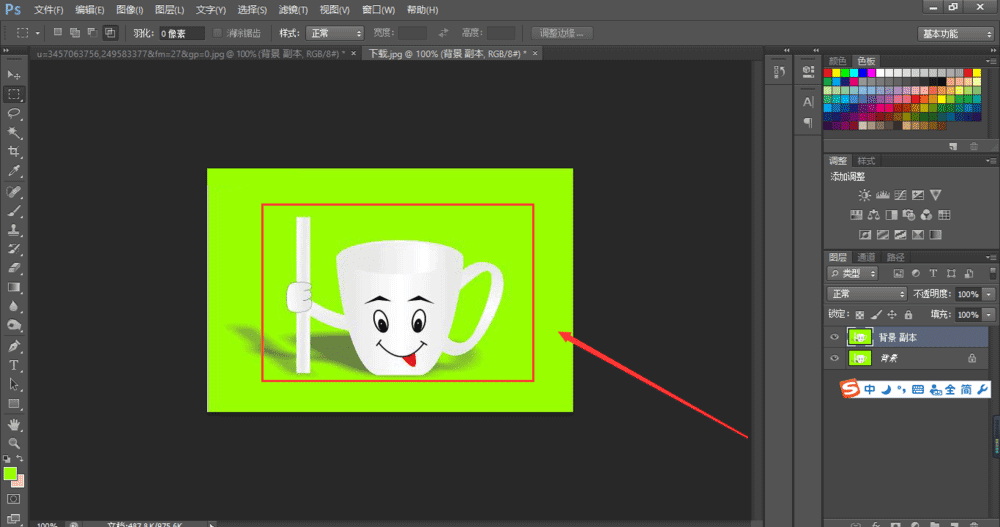Open the 样式 style dropdown

[x=334, y=33]
